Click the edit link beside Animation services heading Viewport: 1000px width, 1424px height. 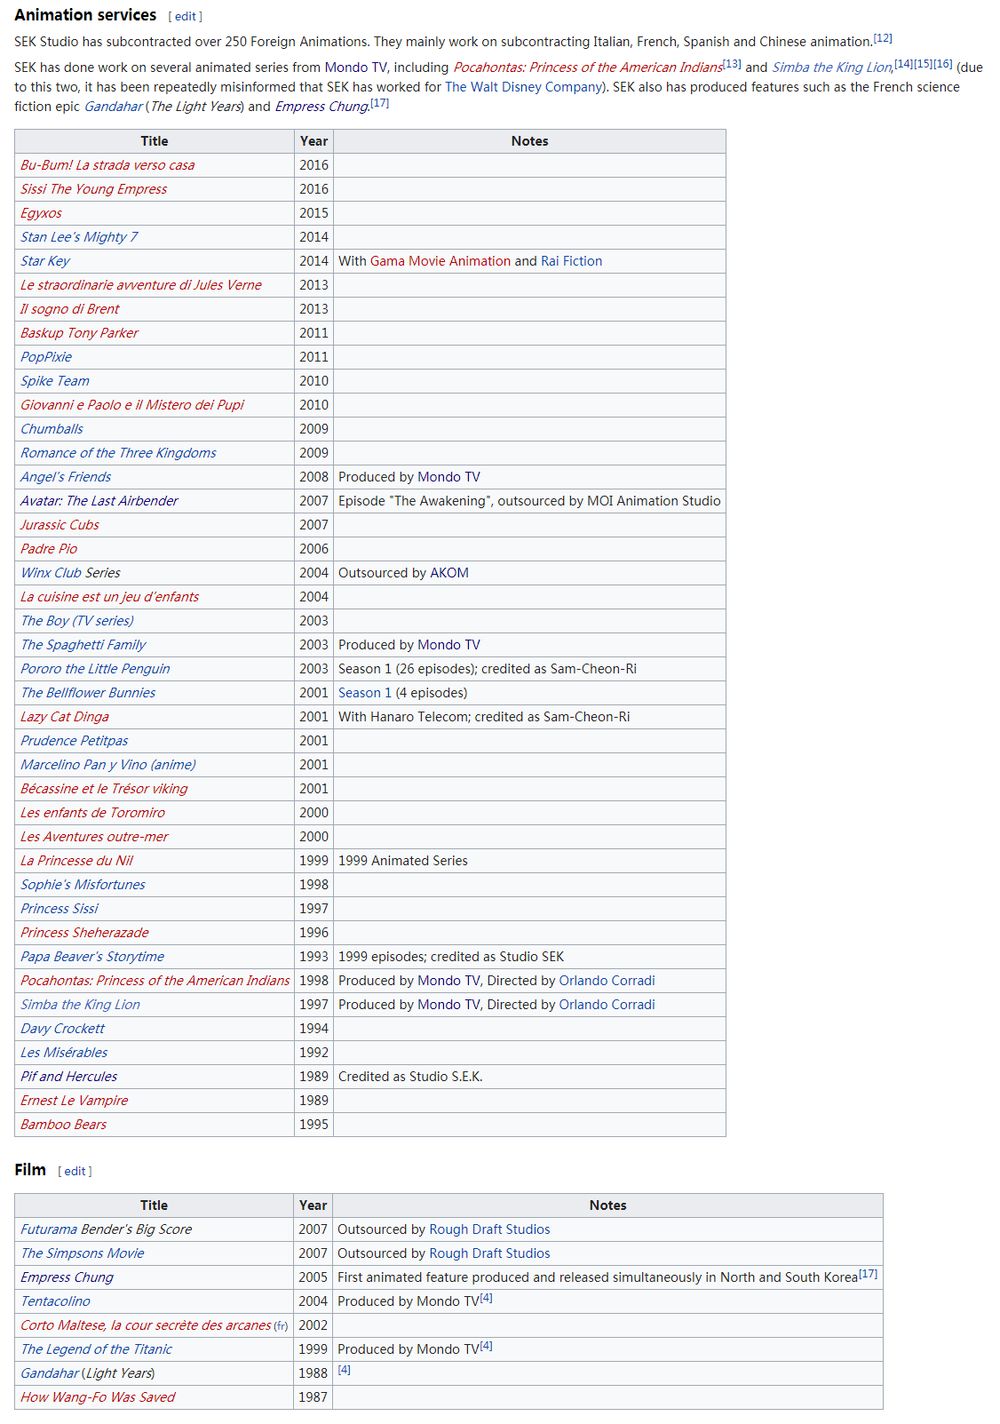coord(185,16)
